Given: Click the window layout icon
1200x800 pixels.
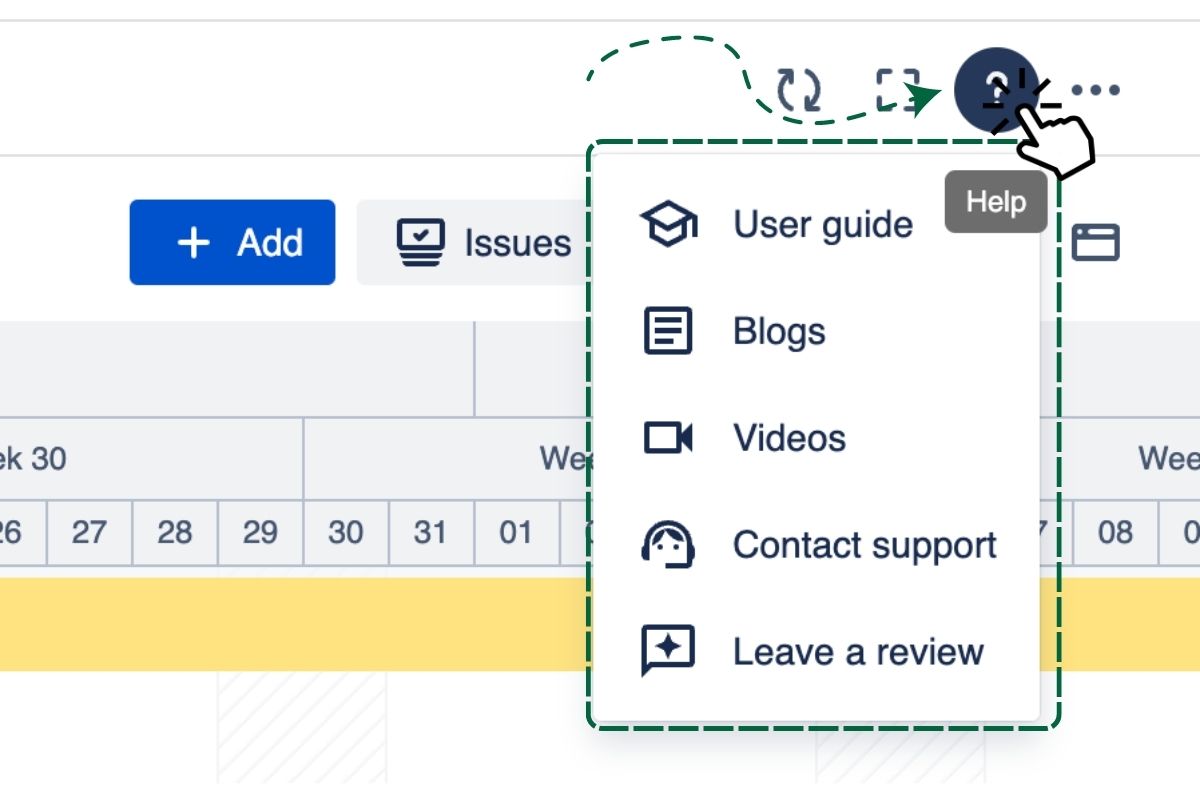Looking at the screenshot, I should click(1095, 243).
